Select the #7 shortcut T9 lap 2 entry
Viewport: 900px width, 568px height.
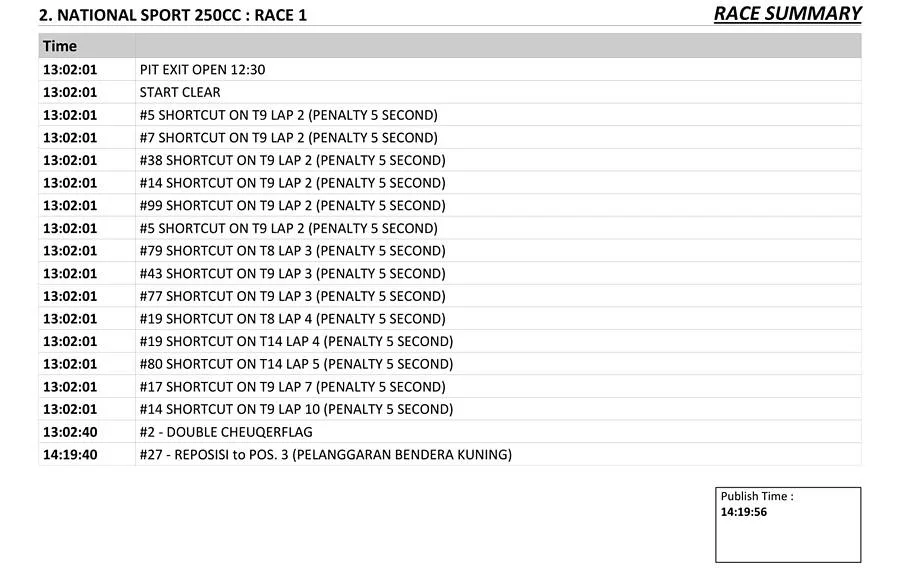tap(288, 138)
